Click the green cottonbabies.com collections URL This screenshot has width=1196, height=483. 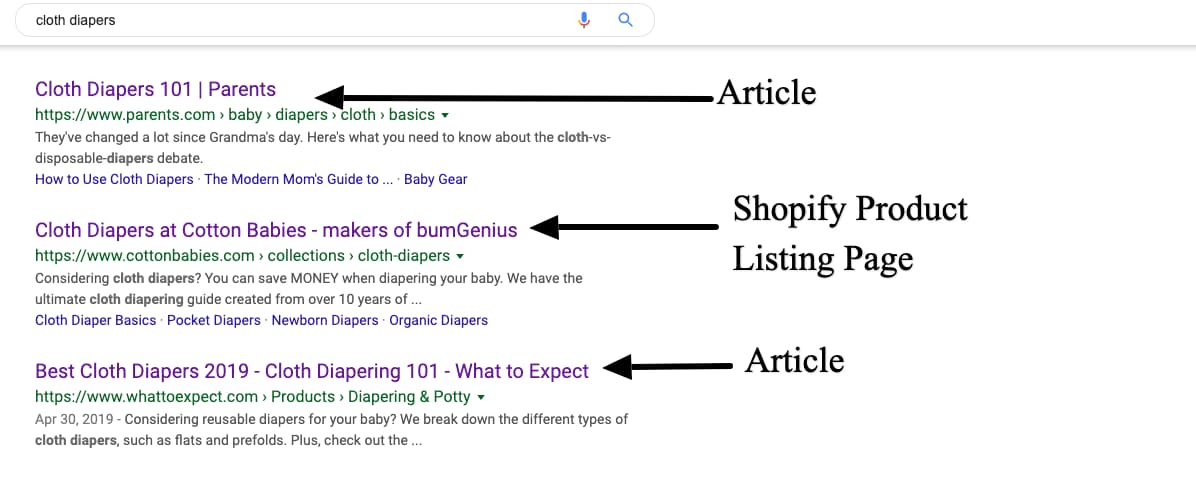pos(242,256)
